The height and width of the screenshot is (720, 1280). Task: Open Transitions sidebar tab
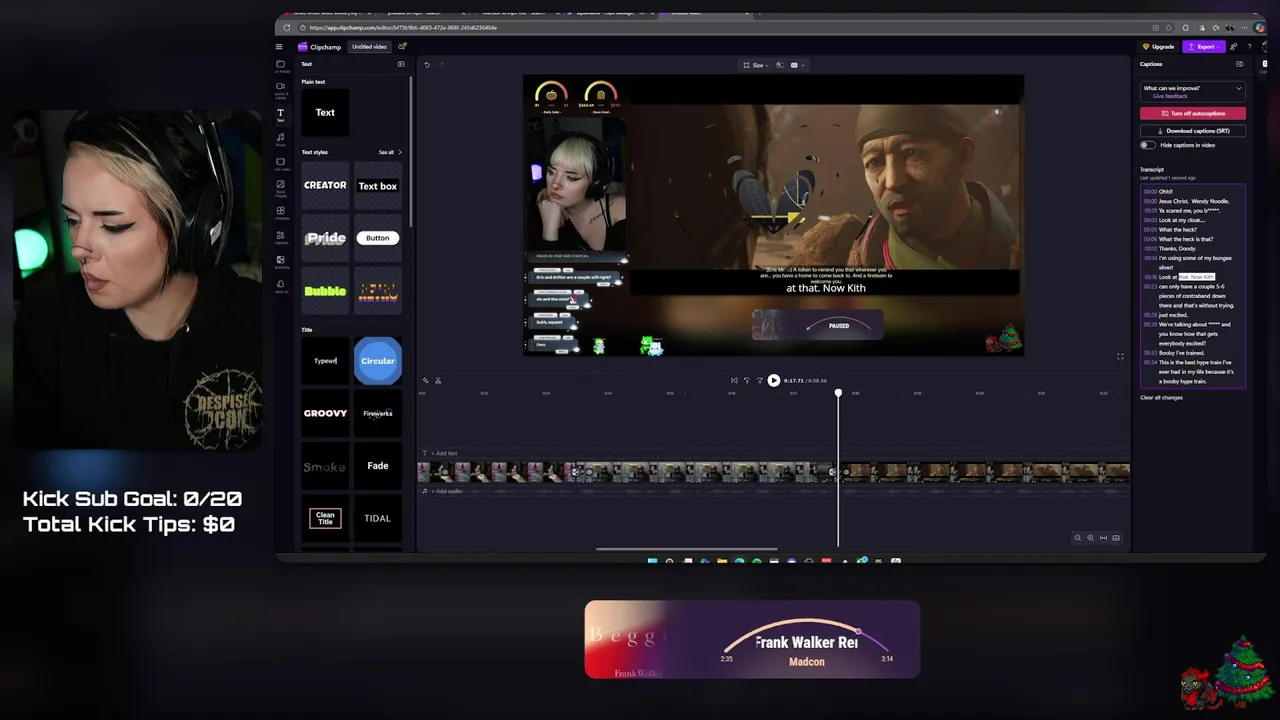click(281, 261)
